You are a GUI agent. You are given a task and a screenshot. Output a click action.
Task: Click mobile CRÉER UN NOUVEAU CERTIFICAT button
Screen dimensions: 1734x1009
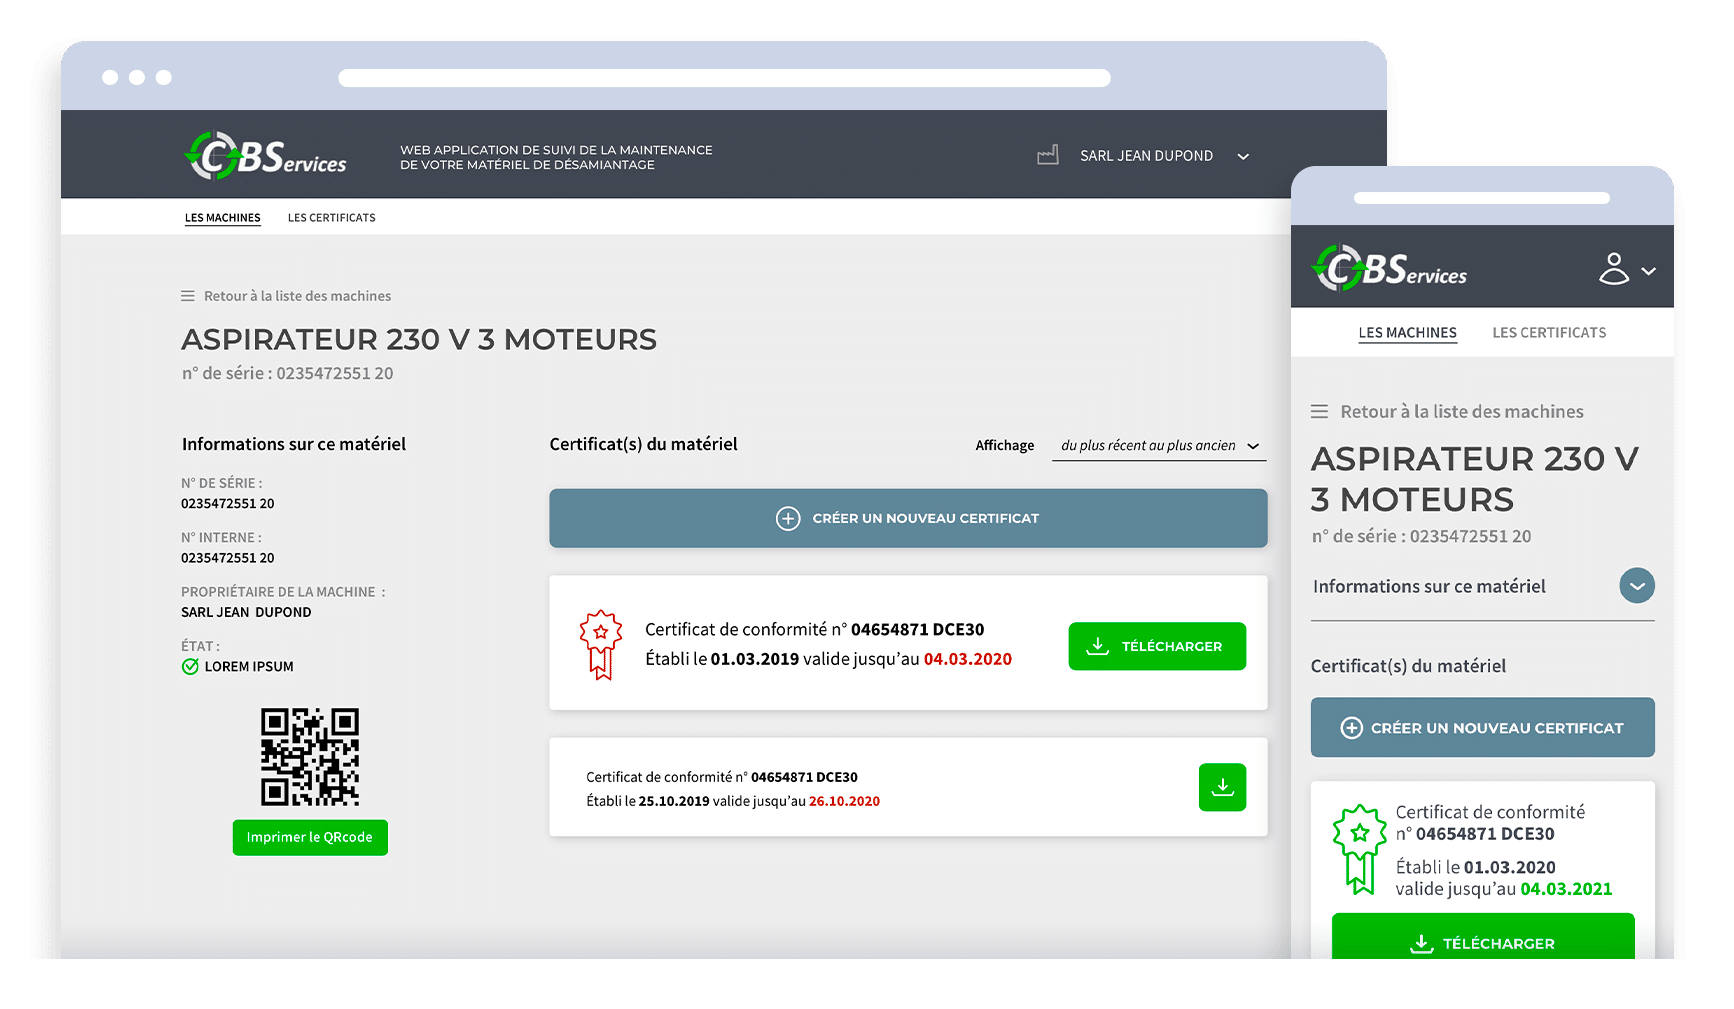click(x=1482, y=727)
